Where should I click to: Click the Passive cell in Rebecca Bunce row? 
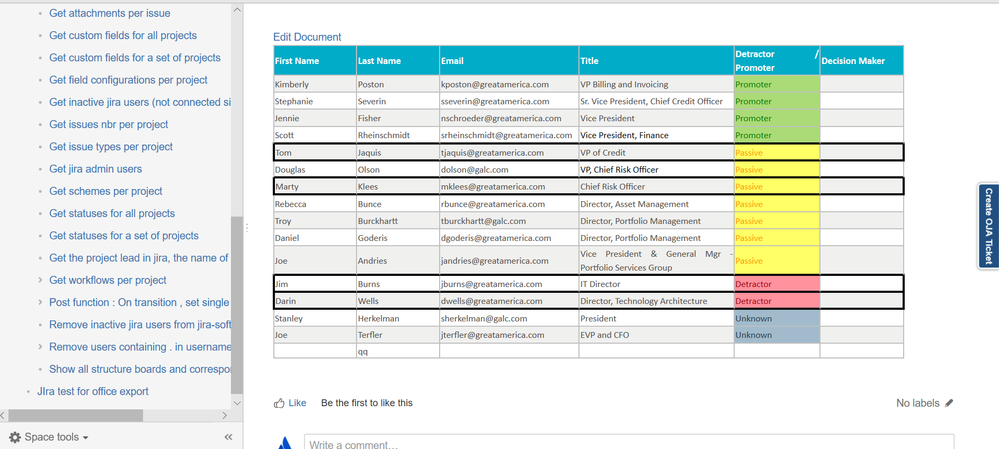coord(777,204)
